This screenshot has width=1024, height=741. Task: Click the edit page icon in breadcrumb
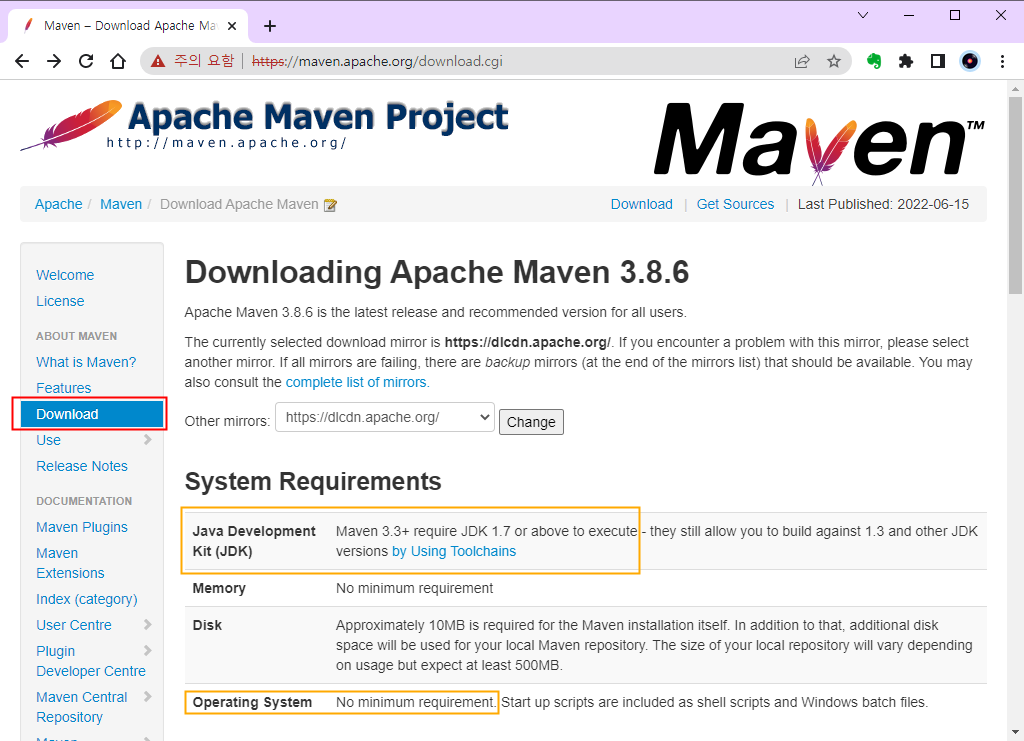pyautogui.click(x=330, y=205)
